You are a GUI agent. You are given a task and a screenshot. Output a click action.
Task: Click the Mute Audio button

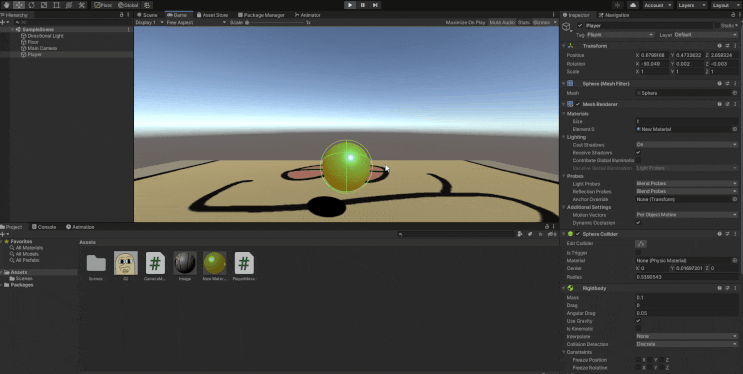[x=502, y=22]
